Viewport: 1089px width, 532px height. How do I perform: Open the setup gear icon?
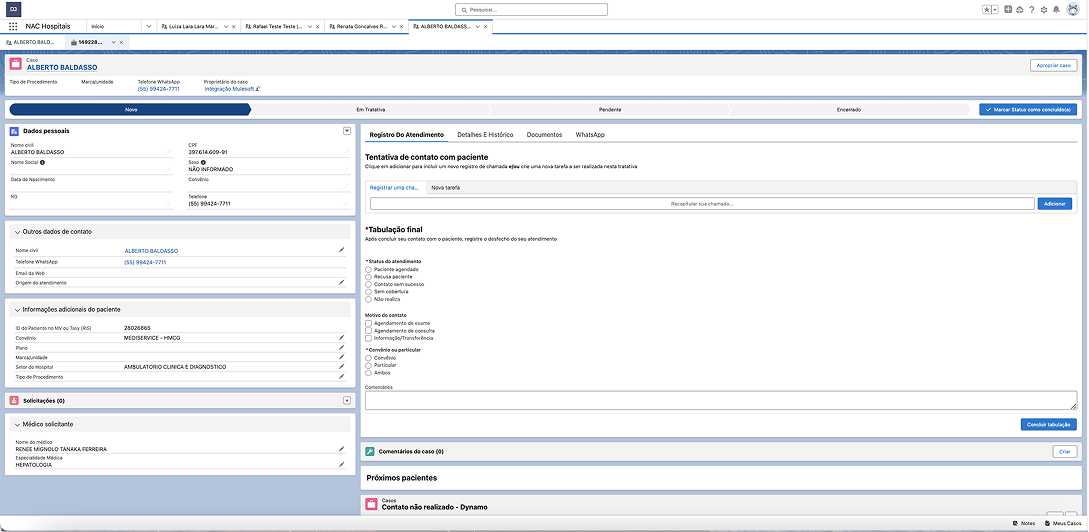pos(1043,10)
